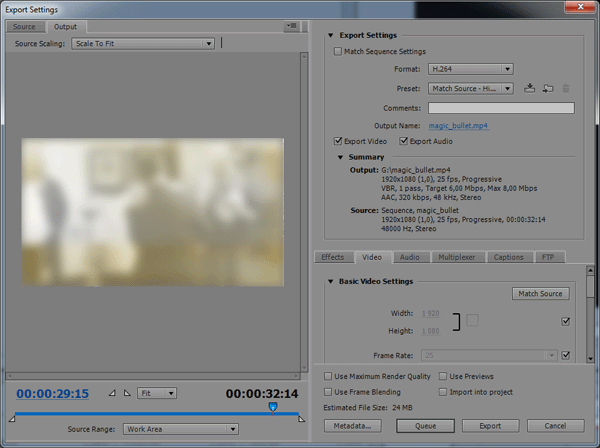Image resolution: width=600 pixels, height=448 pixels.
Task: Delete the selected preset
Action: click(566, 88)
